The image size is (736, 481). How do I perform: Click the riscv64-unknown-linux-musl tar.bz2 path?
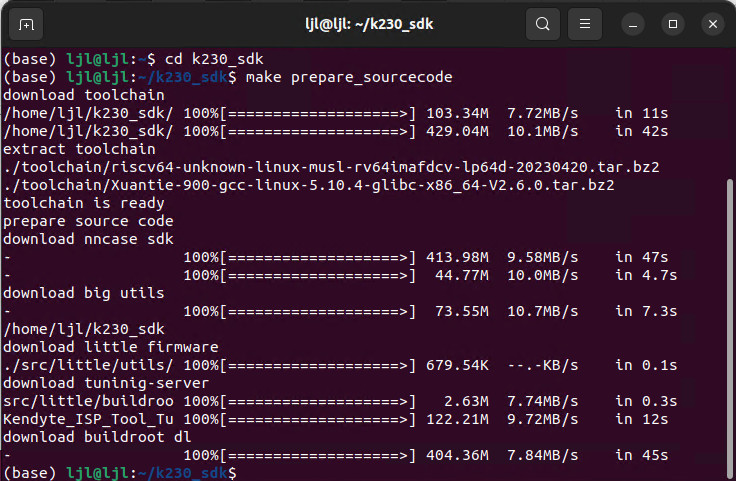tap(331, 167)
